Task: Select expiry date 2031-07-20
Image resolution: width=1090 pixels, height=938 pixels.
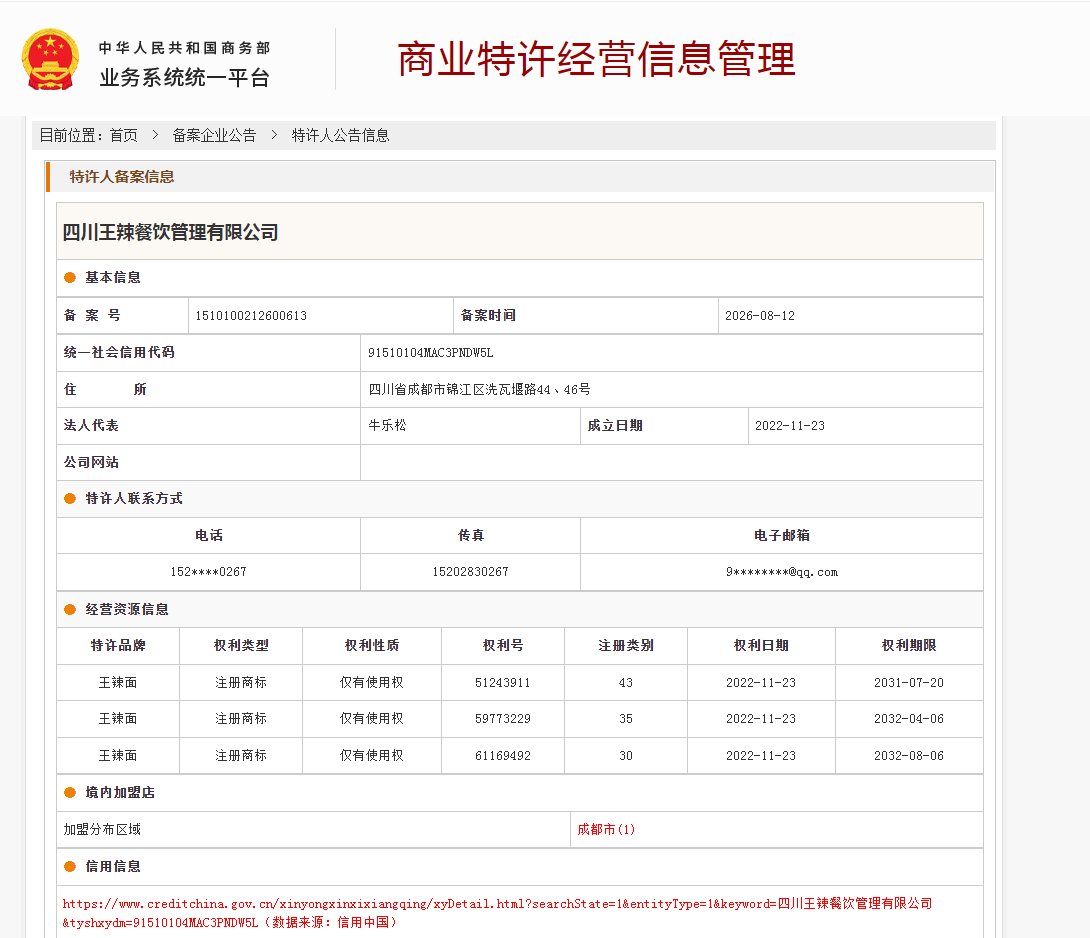Action: tap(909, 683)
